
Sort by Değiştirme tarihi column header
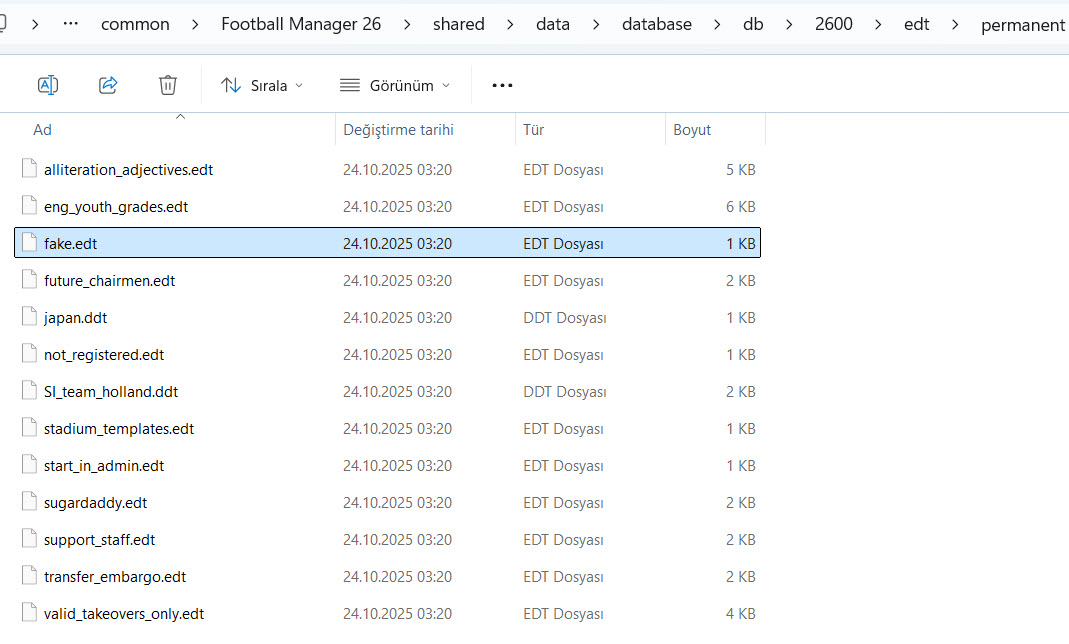pyautogui.click(x=398, y=130)
